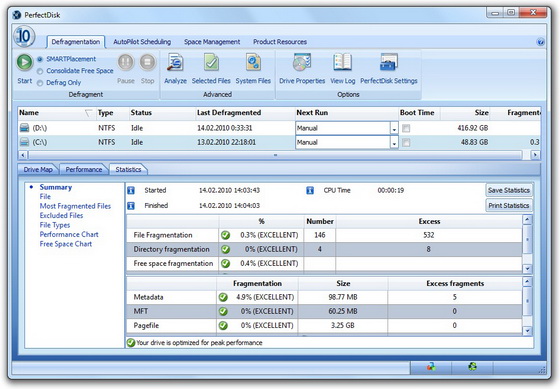Screen dimensions: 560x389
Task: Click the fragmentation table scroll down arrow
Action: [528, 269]
